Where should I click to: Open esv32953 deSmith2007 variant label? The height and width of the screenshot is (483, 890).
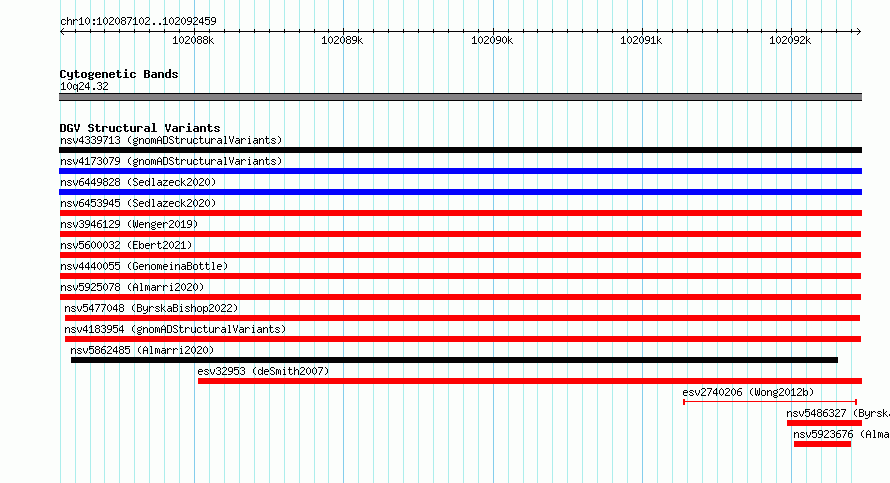click(x=263, y=371)
